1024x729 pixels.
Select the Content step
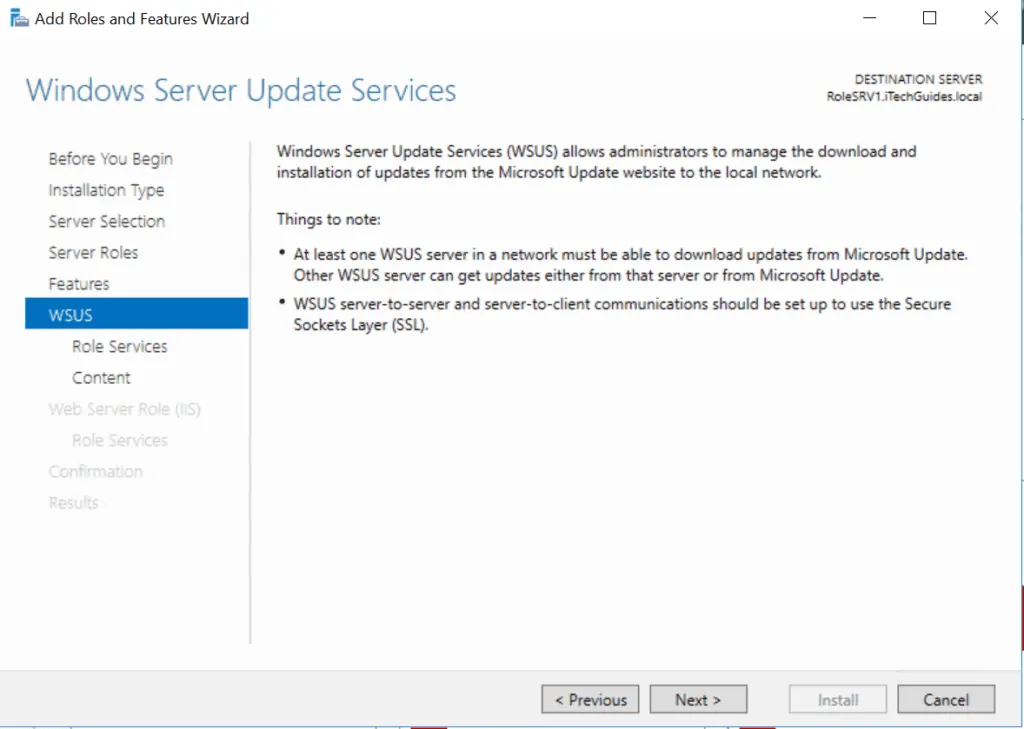pyautogui.click(x=101, y=377)
